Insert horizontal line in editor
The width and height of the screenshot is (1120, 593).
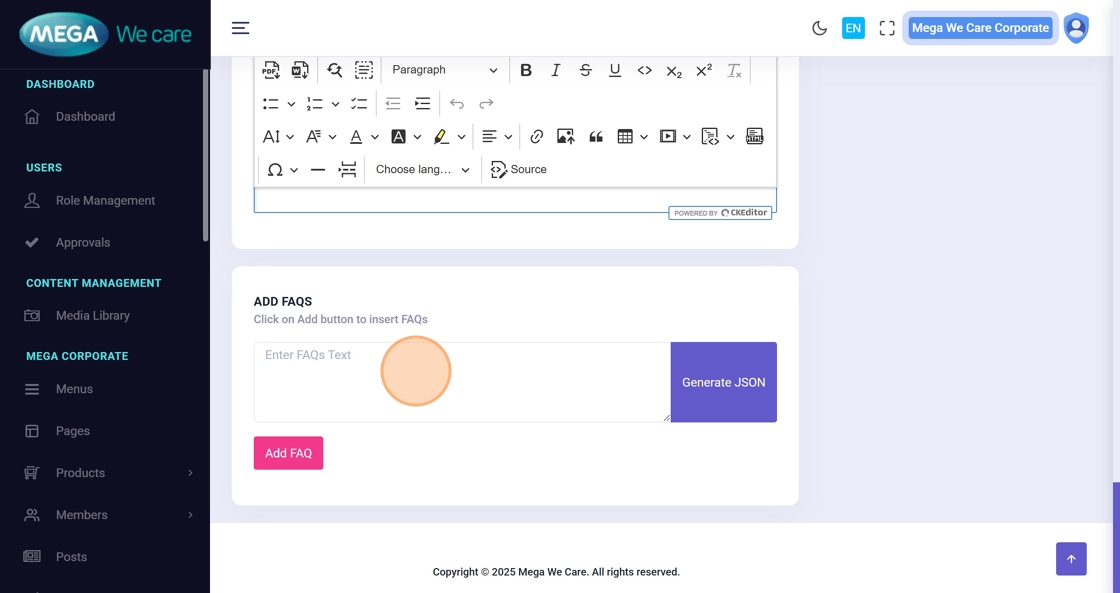318,170
